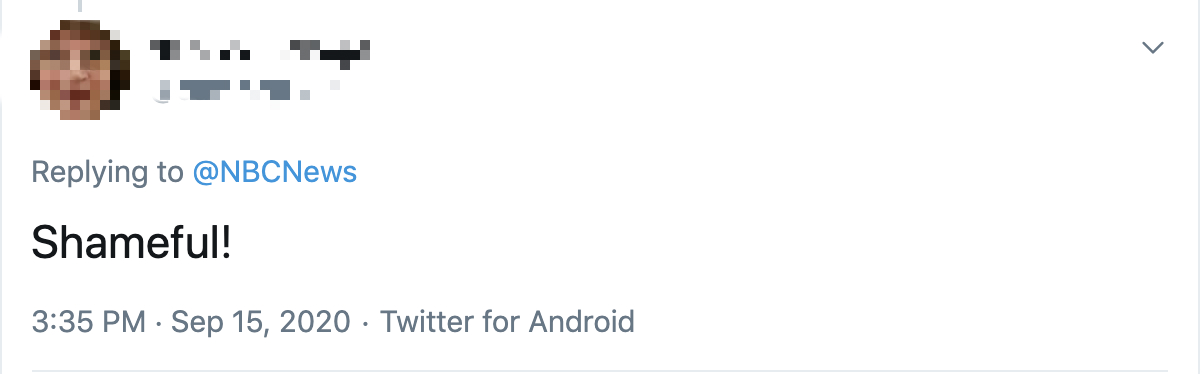Screen dimensions: 1202x374
Task: Click the Sep 15, 2020 date
Action: tap(261, 322)
